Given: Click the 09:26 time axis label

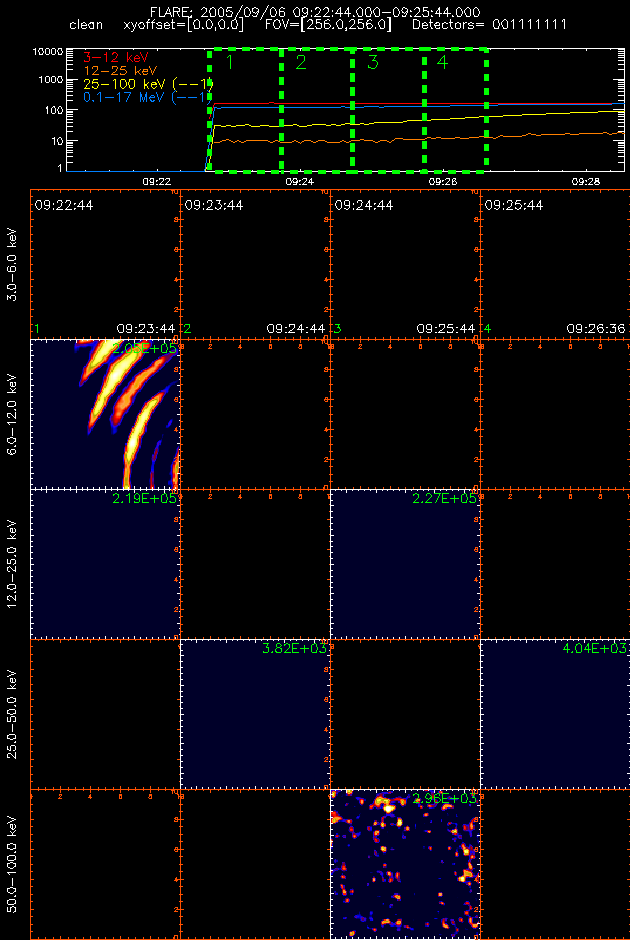Looking at the screenshot, I should click(444, 180).
